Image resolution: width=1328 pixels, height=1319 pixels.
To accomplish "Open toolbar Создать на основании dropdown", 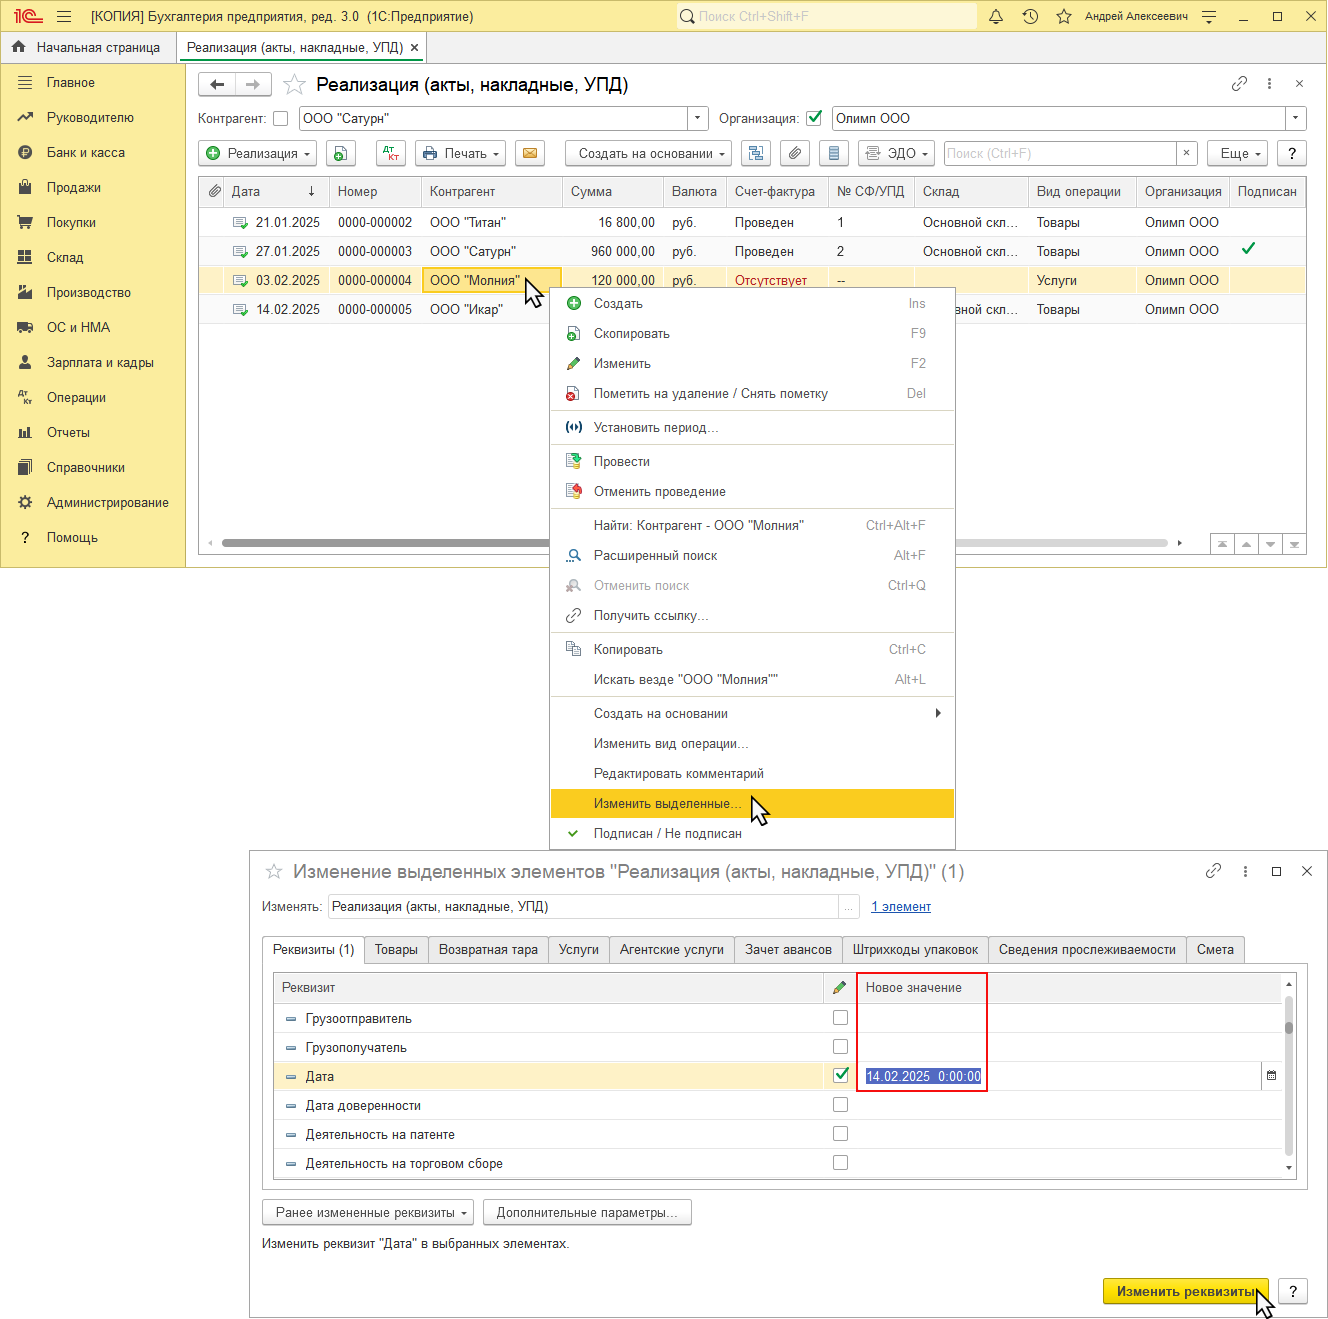I will point(648,153).
